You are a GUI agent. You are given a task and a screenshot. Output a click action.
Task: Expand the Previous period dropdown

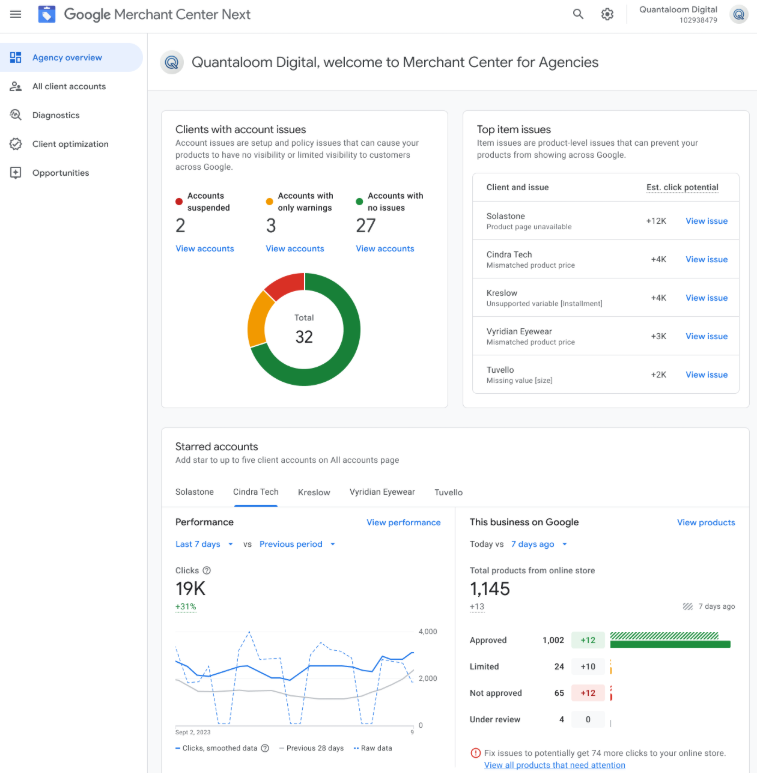[297, 544]
